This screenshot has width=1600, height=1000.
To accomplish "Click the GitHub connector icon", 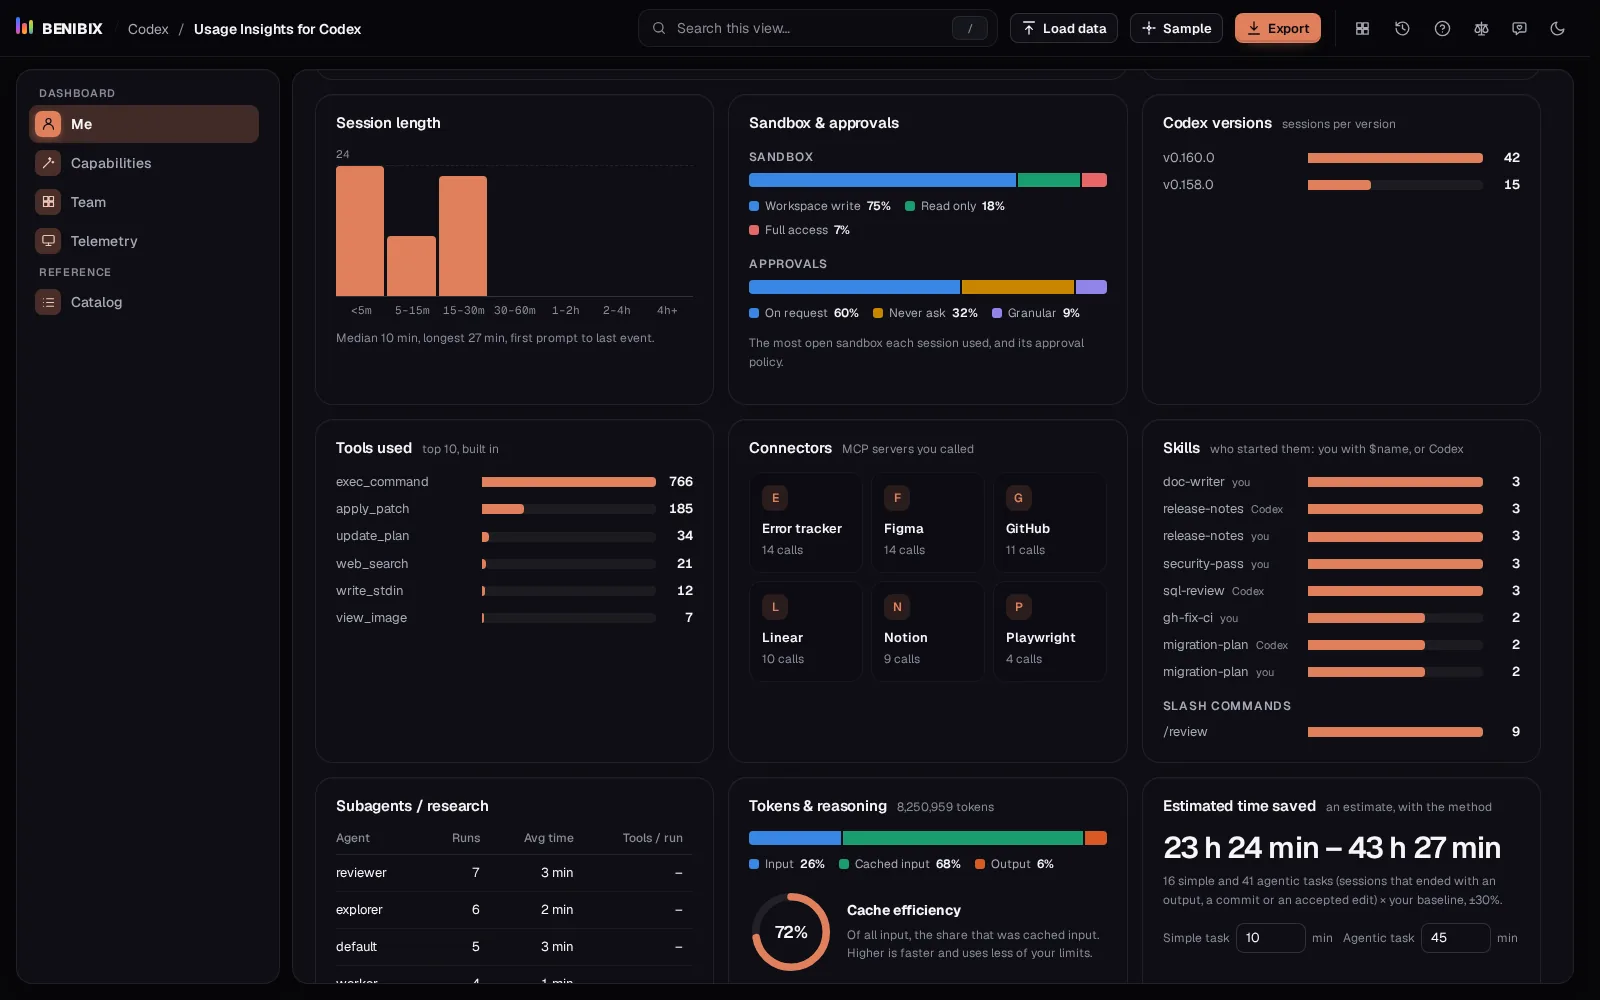I will (x=1019, y=498).
